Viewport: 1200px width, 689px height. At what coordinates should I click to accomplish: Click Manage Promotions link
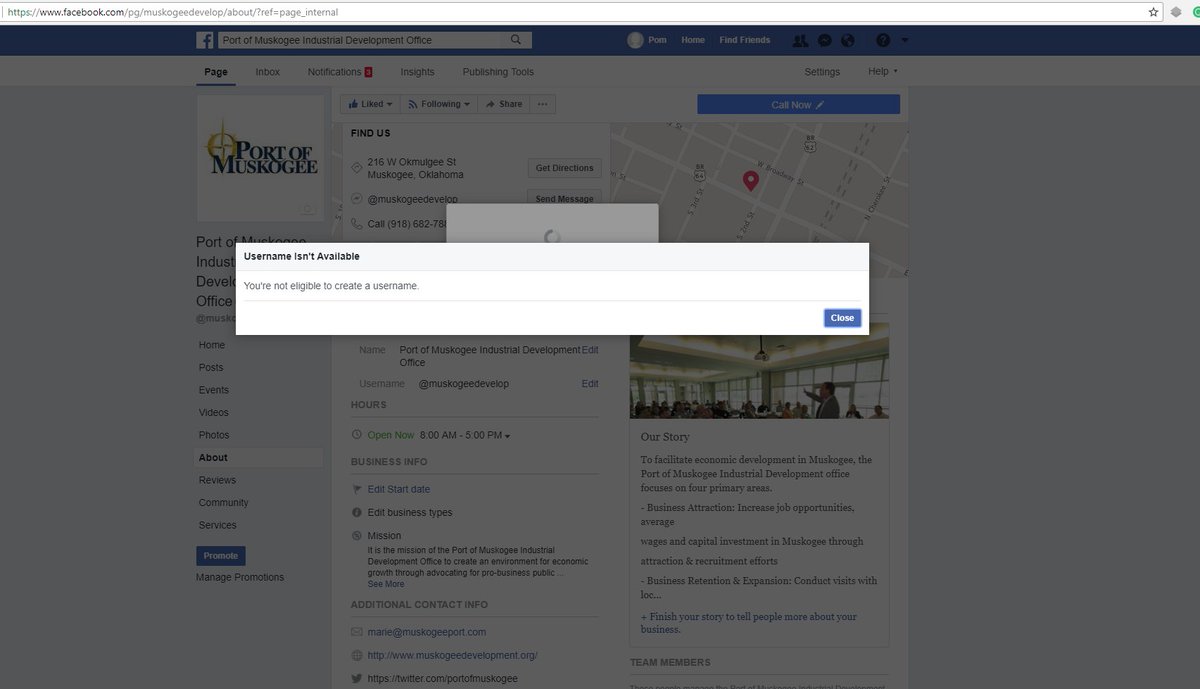pyautogui.click(x=240, y=577)
